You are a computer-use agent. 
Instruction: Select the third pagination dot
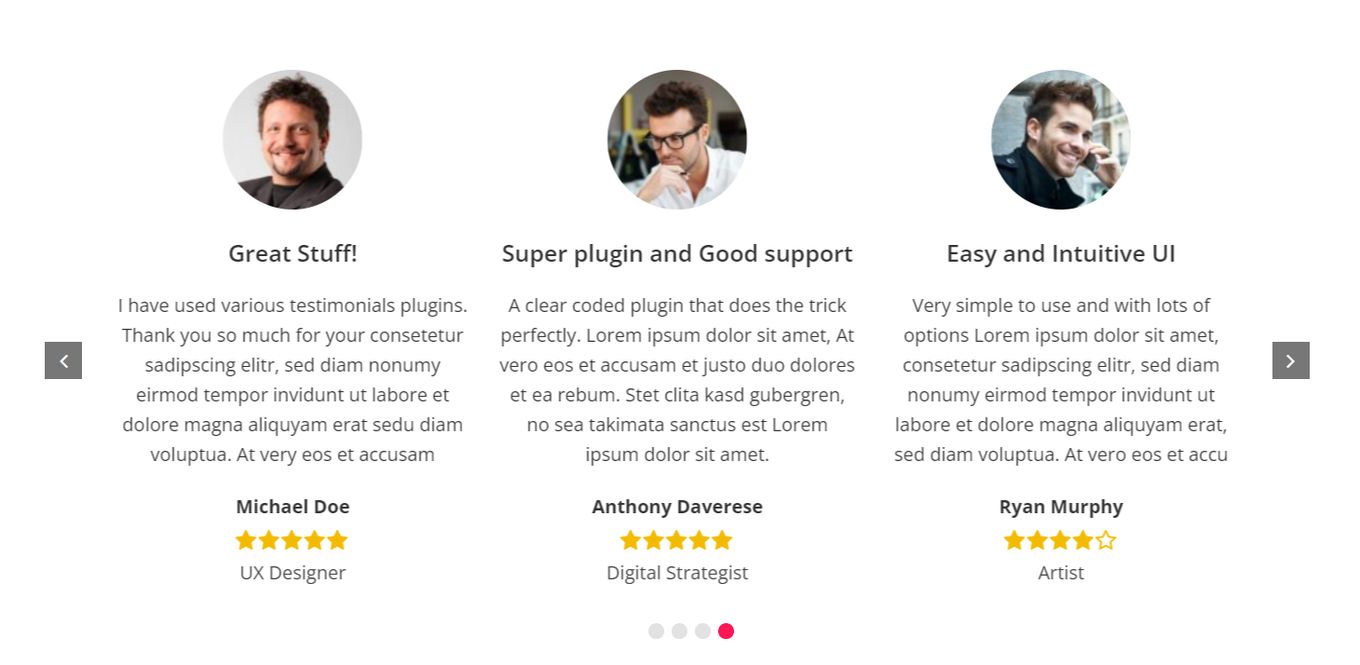click(x=703, y=631)
